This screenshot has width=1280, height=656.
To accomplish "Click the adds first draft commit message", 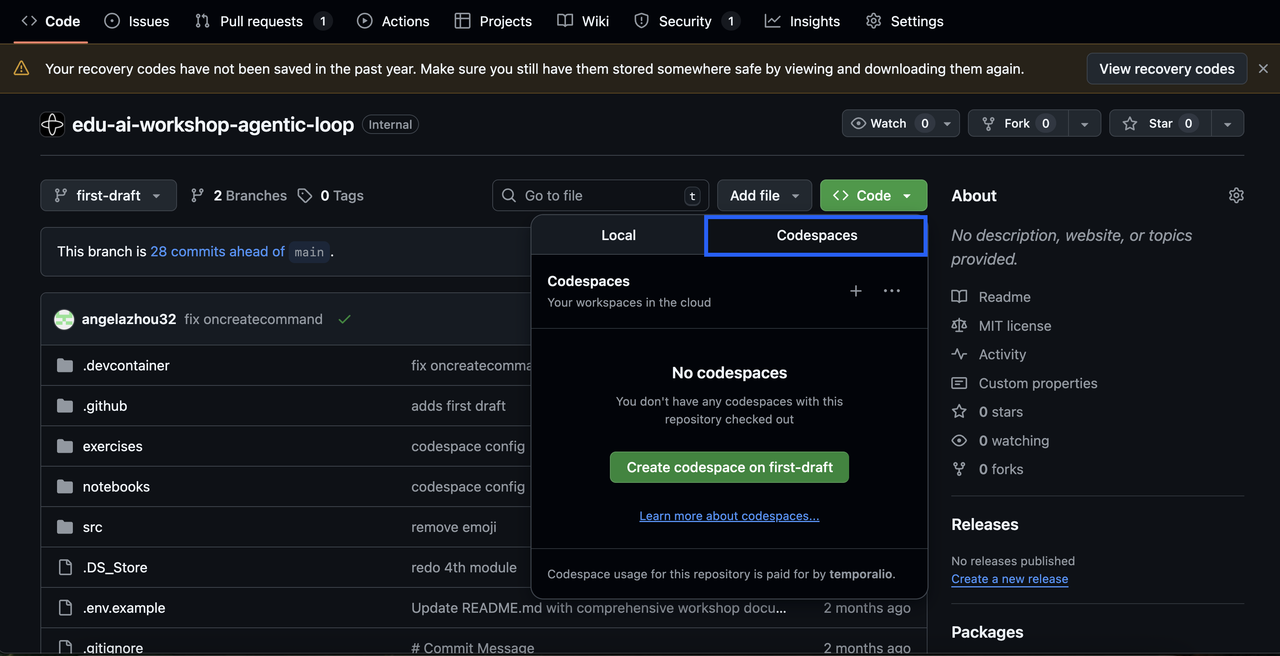I will click(458, 406).
